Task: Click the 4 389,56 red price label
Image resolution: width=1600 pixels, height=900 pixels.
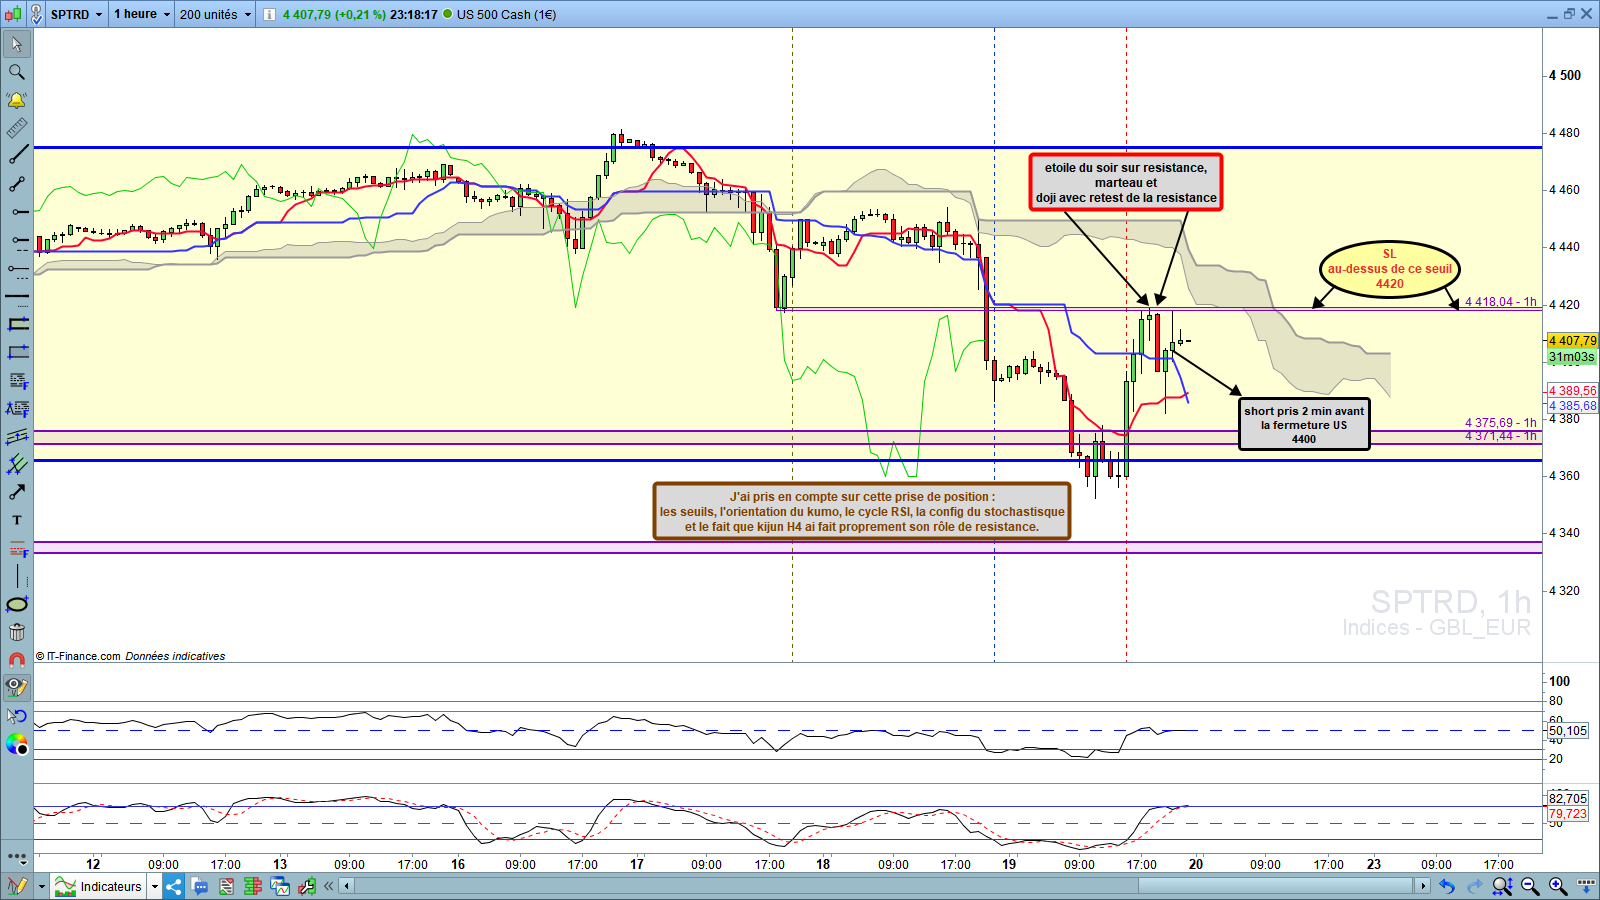Action: coord(1573,391)
